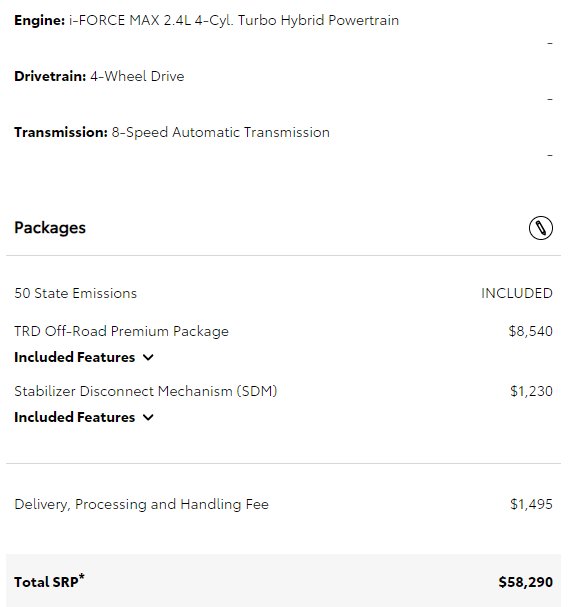Click the Stabilizer Disconnect Mechanism (SDM) name
This screenshot has width=573, height=607.
coord(146,391)
